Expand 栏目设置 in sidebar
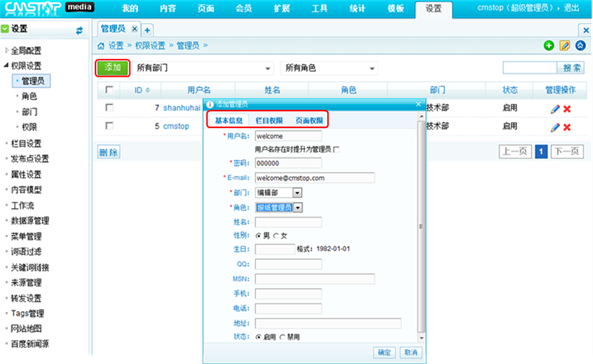593x364 pixels. (x=26, y=143)
